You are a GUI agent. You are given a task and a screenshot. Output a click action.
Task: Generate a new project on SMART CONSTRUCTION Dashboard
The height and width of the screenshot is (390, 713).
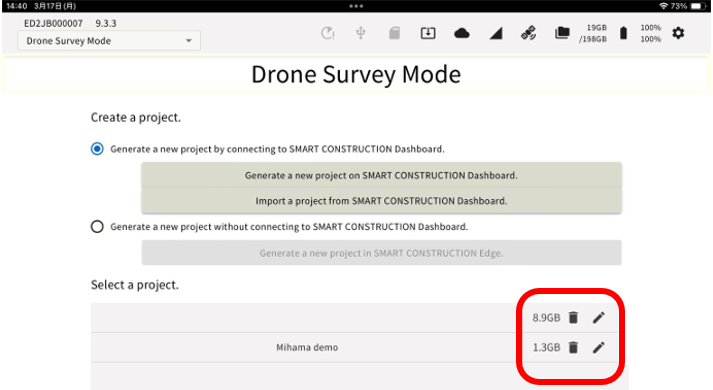click(381, 175)
